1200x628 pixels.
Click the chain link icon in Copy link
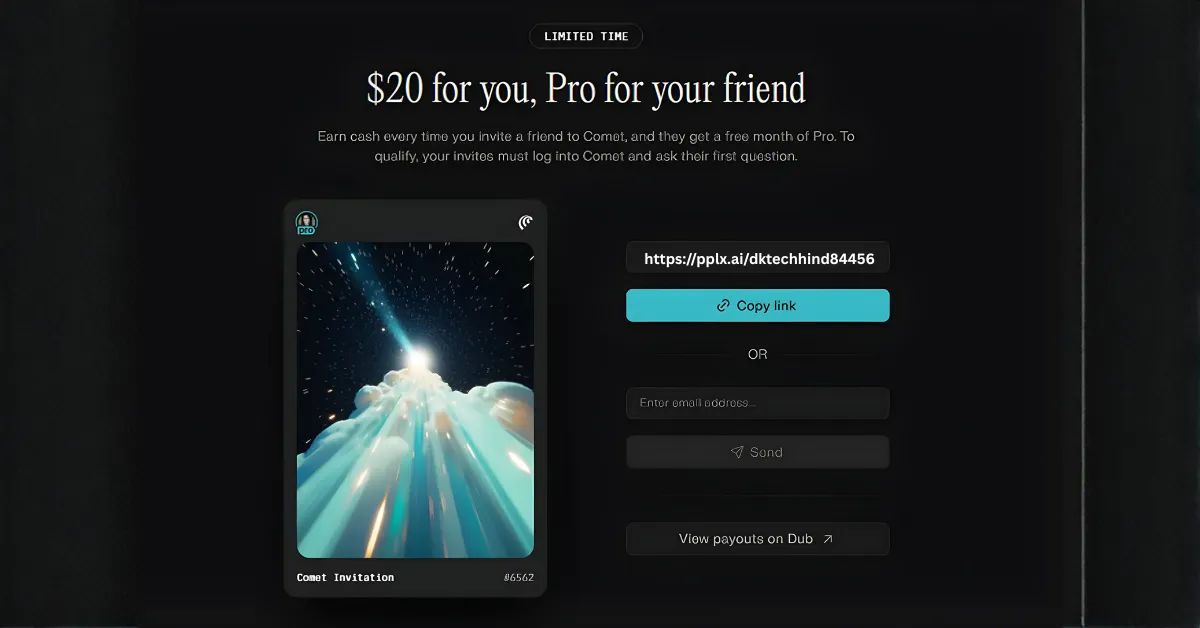[724, 306]
